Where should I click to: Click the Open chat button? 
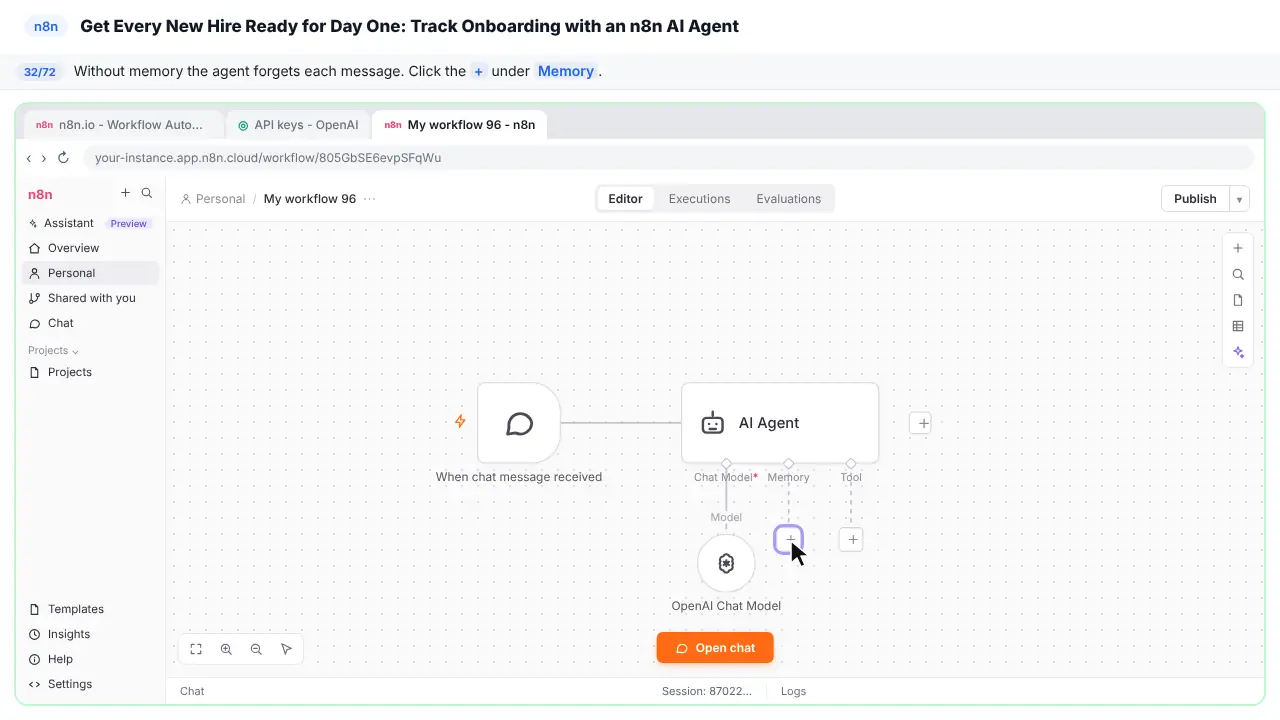(x=715, y=648)
